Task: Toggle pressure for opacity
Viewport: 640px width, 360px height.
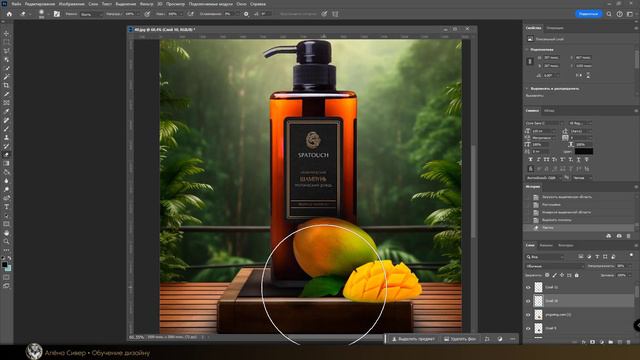Action: [x=147, y=14]
